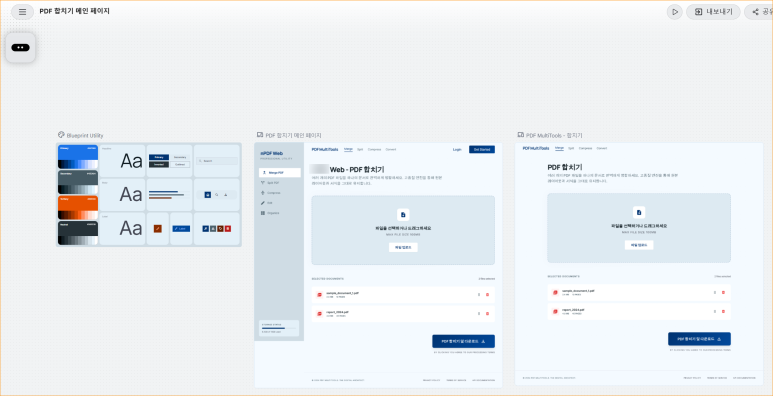This screenshot has height=396, width=773.
Task: Click the blue highlighted icon in Blueprint toolbar
Action: click(x=208, y=195)
